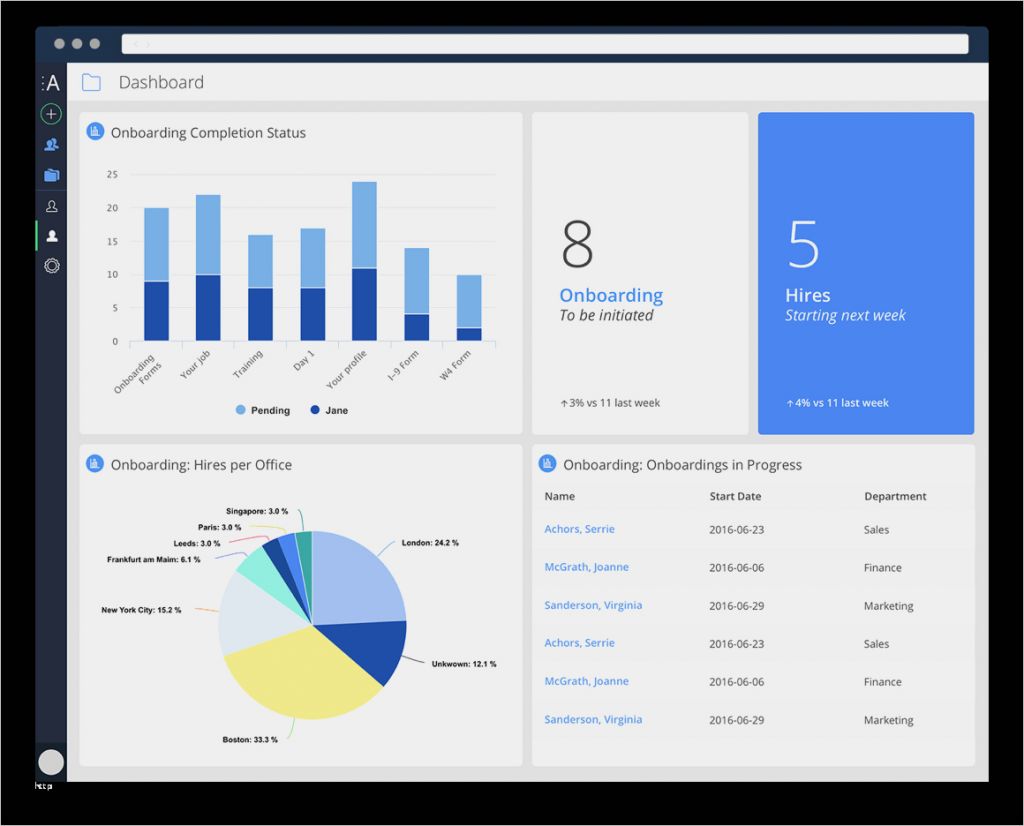Viewport: 1024px width, 826px height.
Task: Click the chart icon beside Hires per Office
Action: pos(96,464)
